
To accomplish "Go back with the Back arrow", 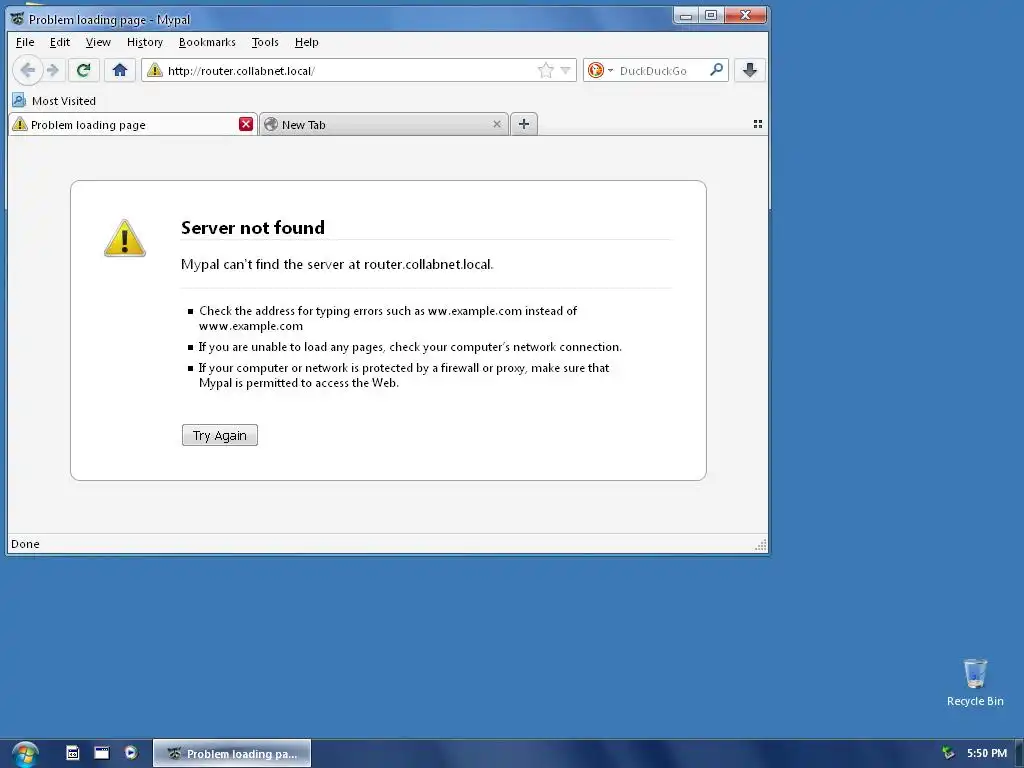I will click(x=27, y=70).
